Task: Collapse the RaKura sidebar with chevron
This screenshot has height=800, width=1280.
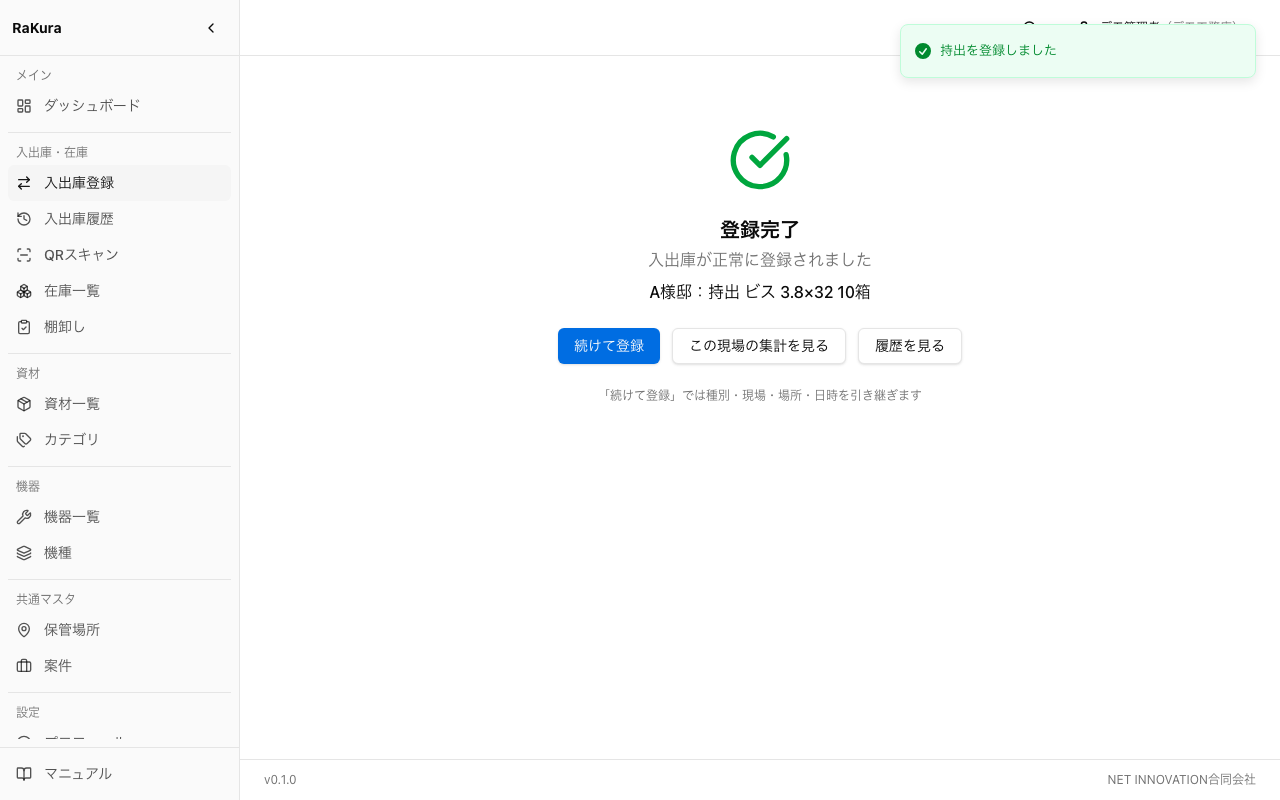Action: 211,28
